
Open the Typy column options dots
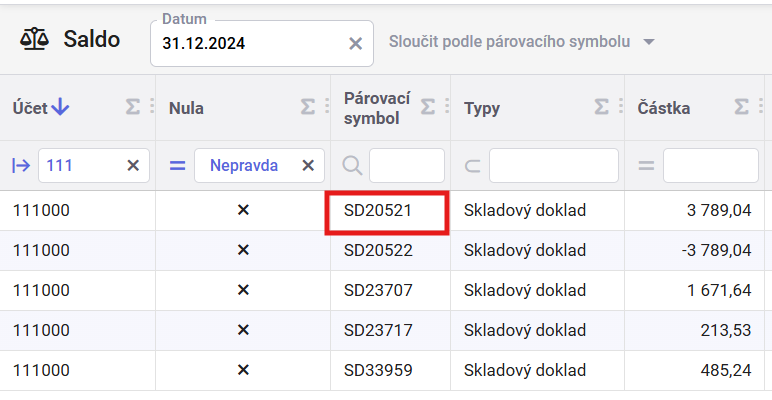coord(620,106)
